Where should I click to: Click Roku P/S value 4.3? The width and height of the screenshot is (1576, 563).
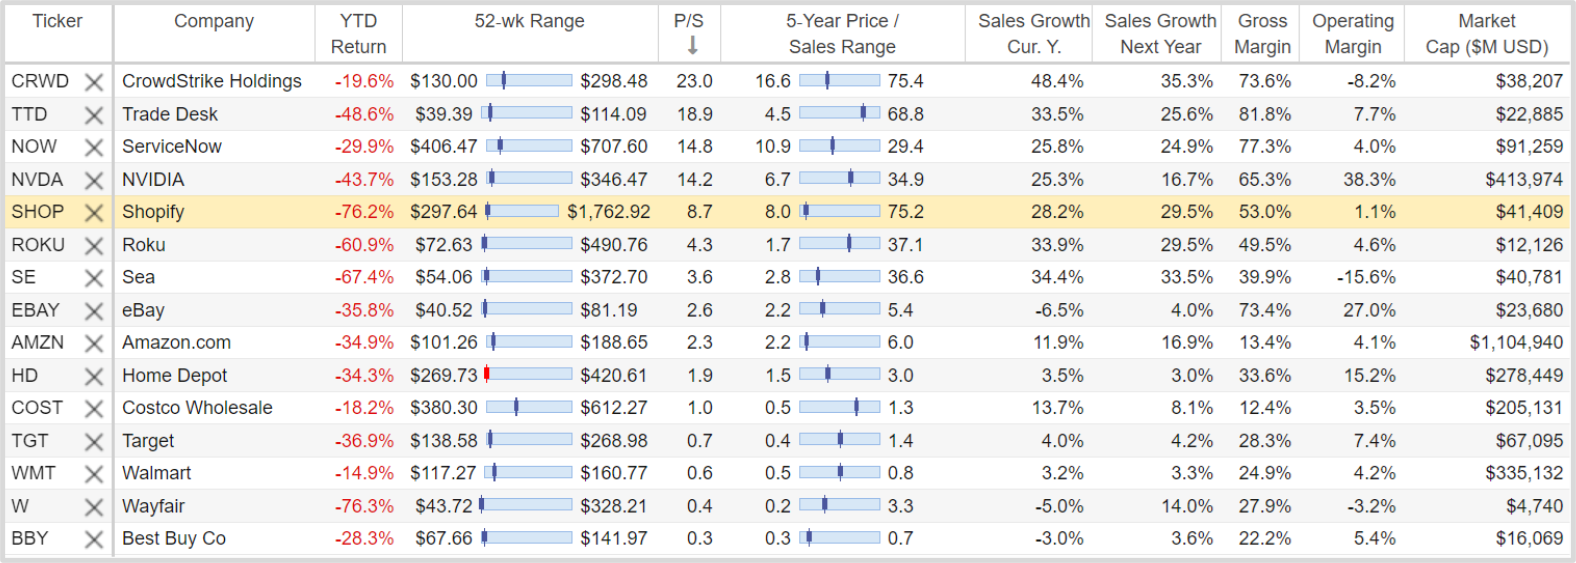[x=699, y=244]
